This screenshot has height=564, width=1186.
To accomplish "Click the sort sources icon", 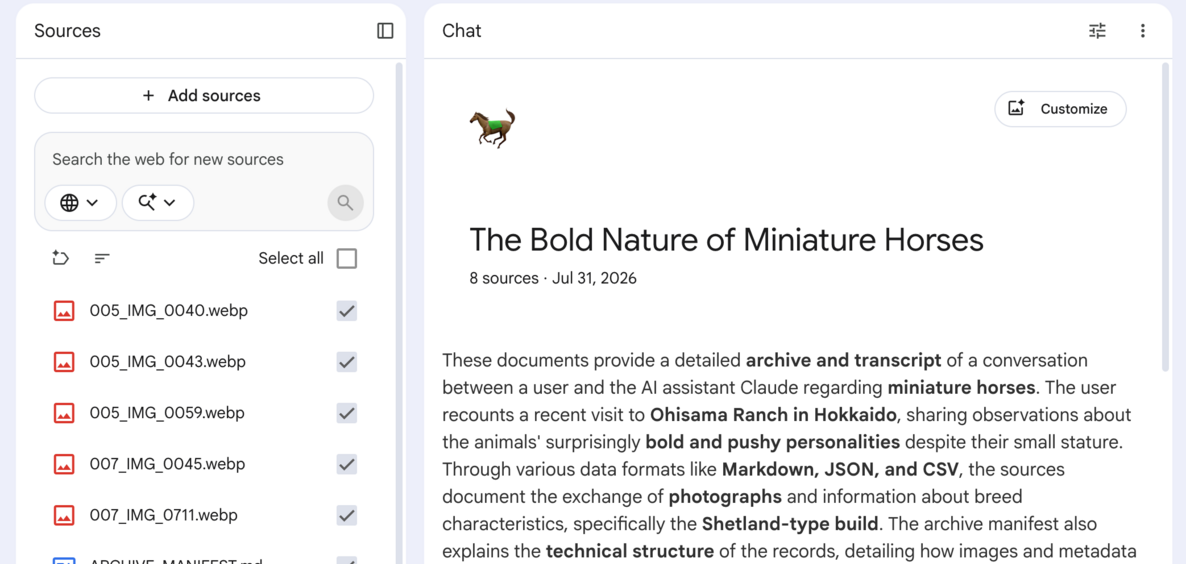I will pos(102,259).
